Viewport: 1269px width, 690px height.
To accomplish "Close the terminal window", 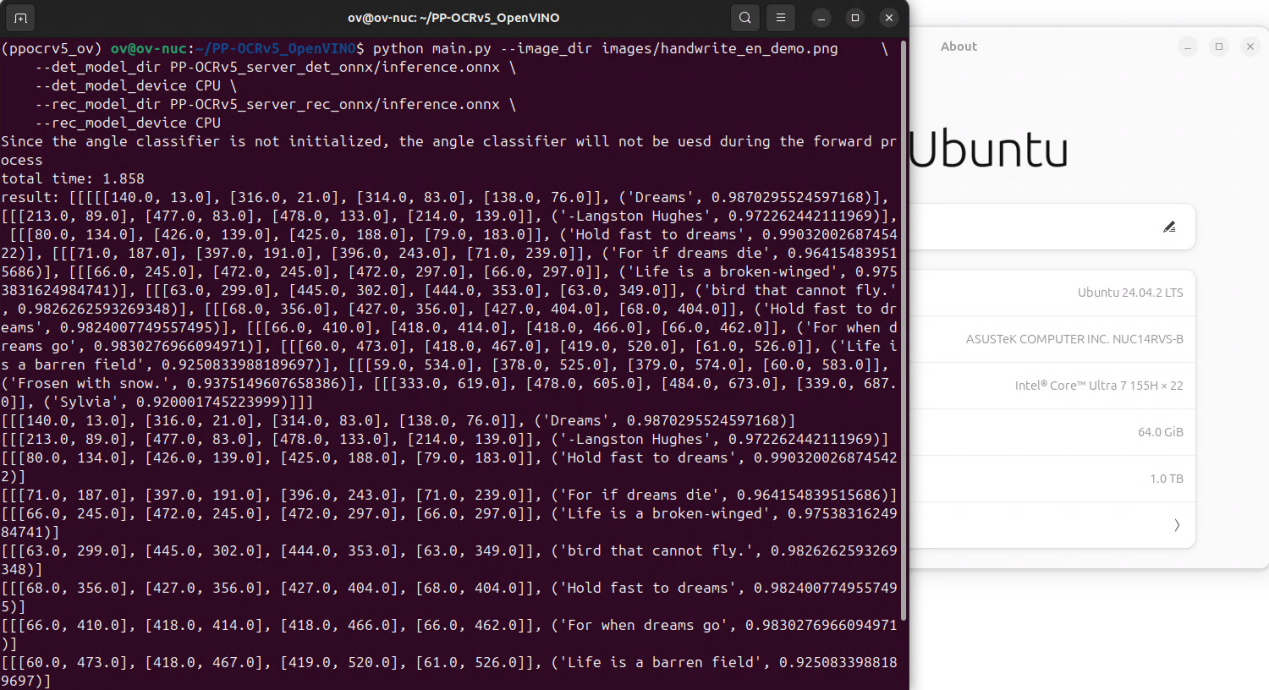I will [x=888, y=18].
